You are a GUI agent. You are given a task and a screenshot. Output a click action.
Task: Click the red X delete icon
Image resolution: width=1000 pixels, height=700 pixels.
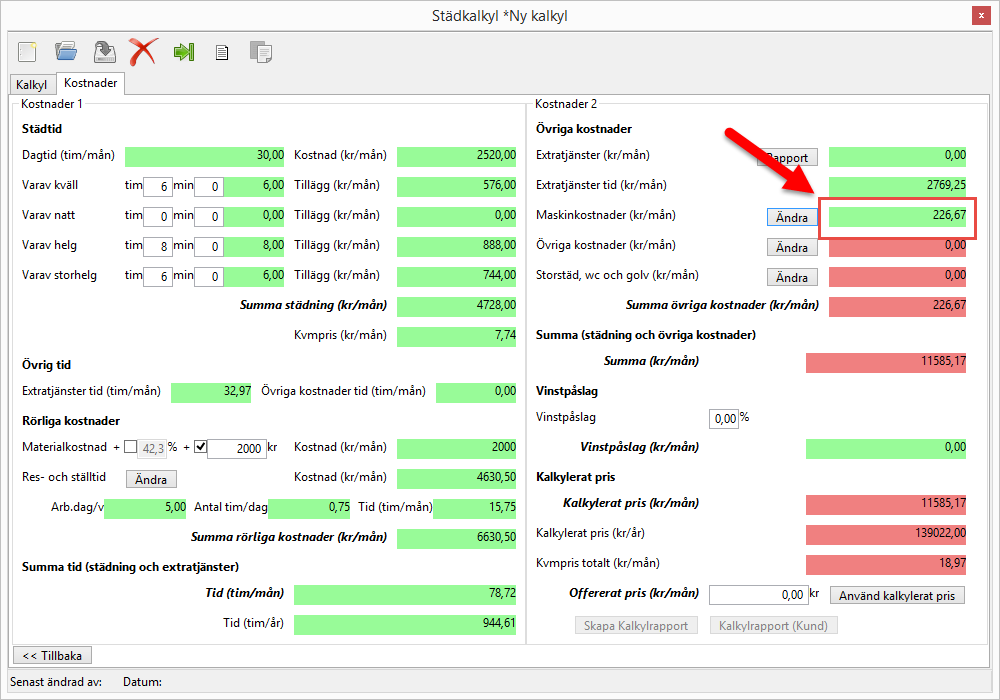(143, 51)
